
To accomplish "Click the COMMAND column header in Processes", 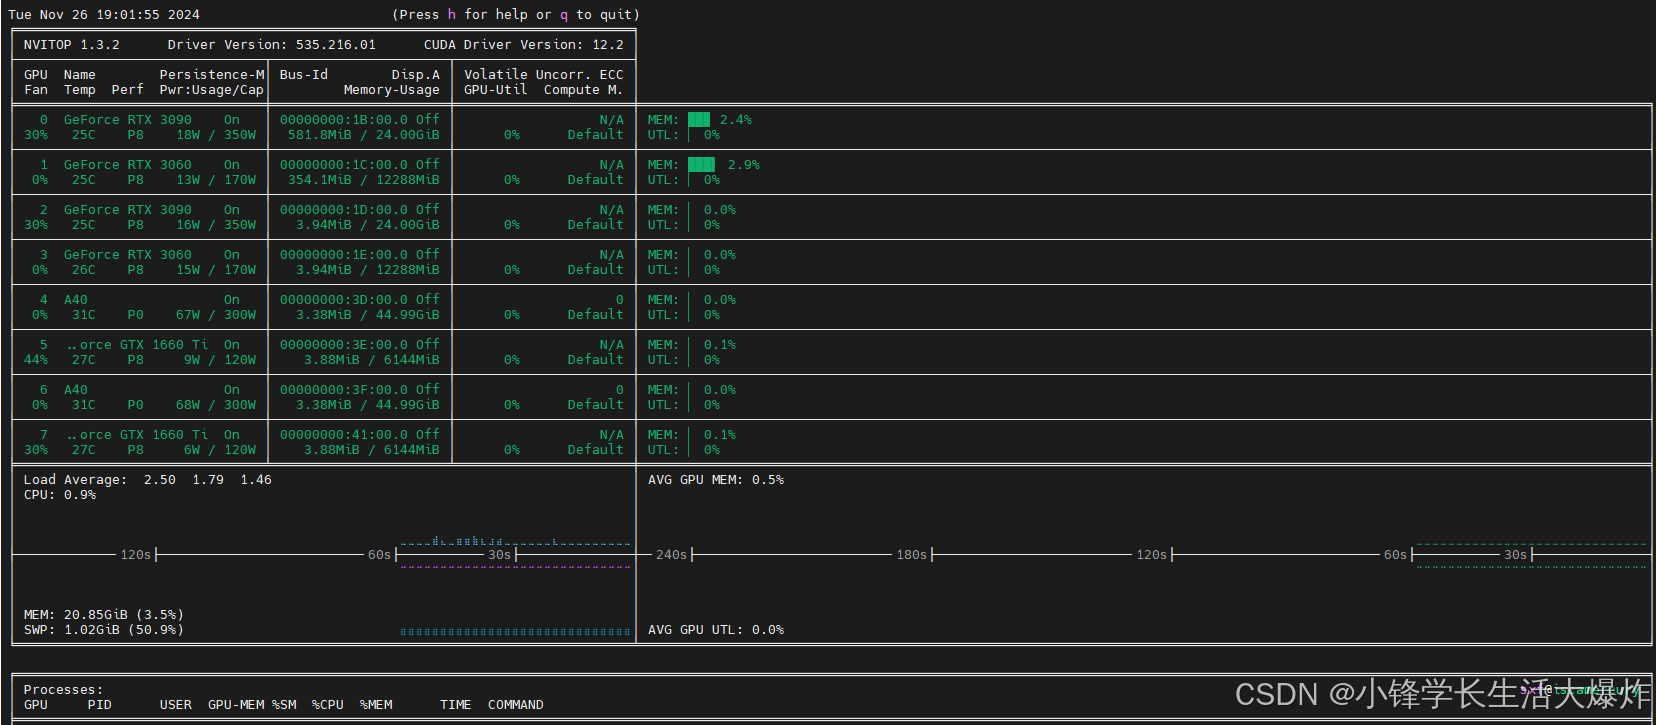I will (x=516, y=705).
